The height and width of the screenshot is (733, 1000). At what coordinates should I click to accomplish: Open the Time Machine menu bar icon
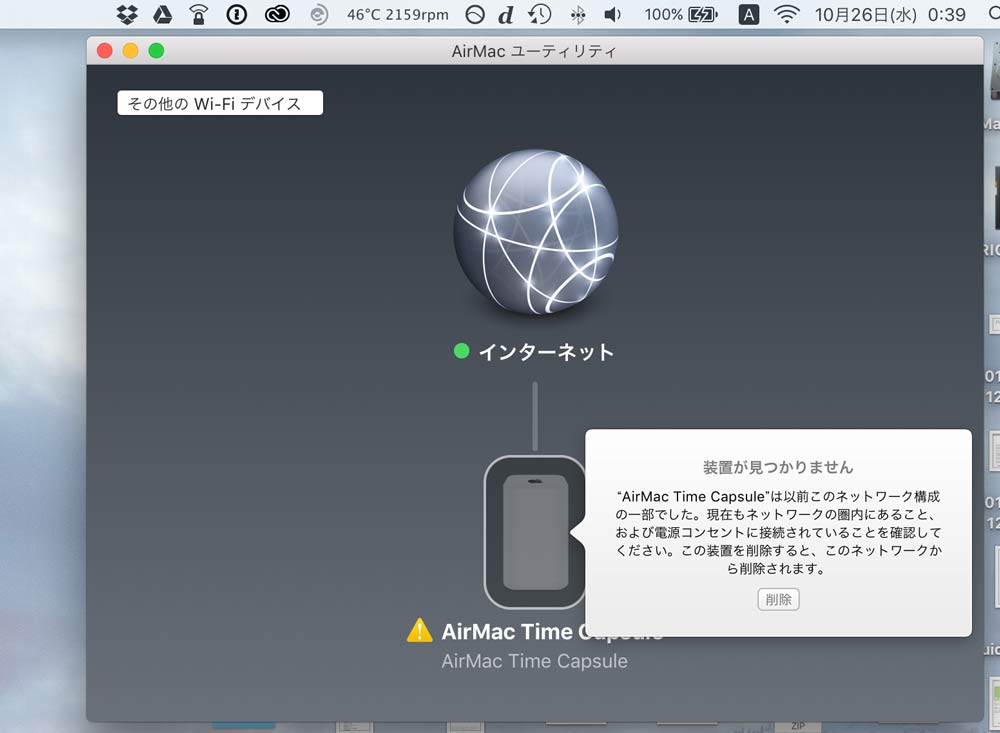pos(540,14)
